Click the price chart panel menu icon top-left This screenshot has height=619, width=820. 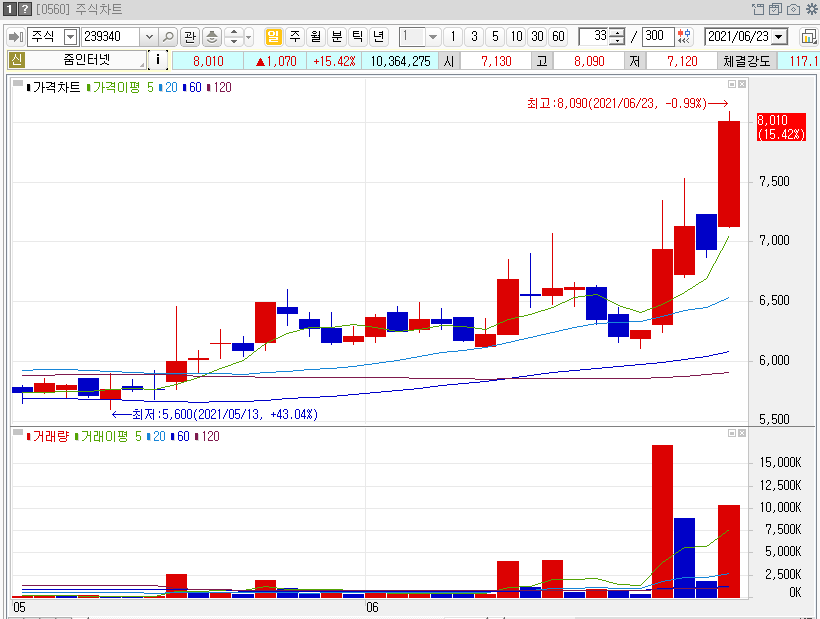click(x=17, y=83)
